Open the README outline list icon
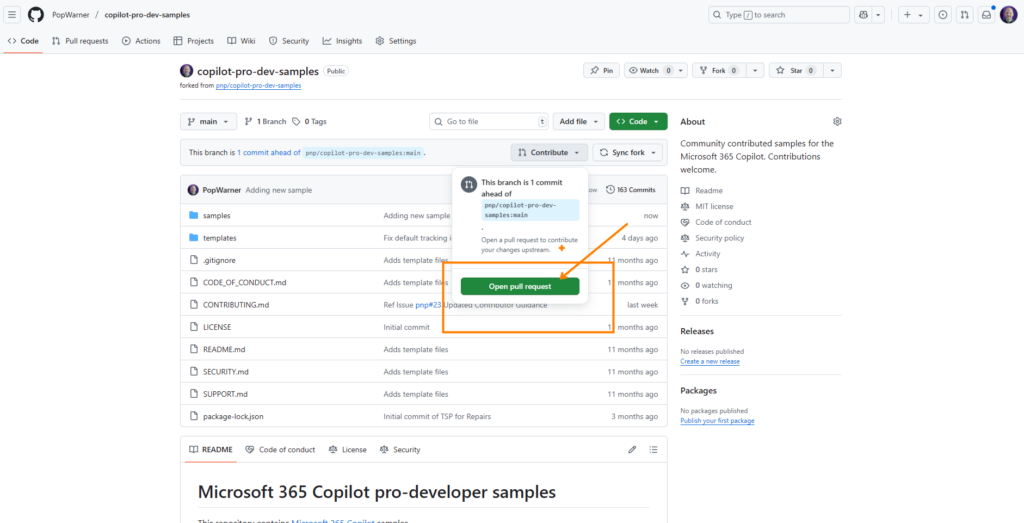The height and width of the screenshot is (523, 1024). pyautogui.click(x=653, y=450)
